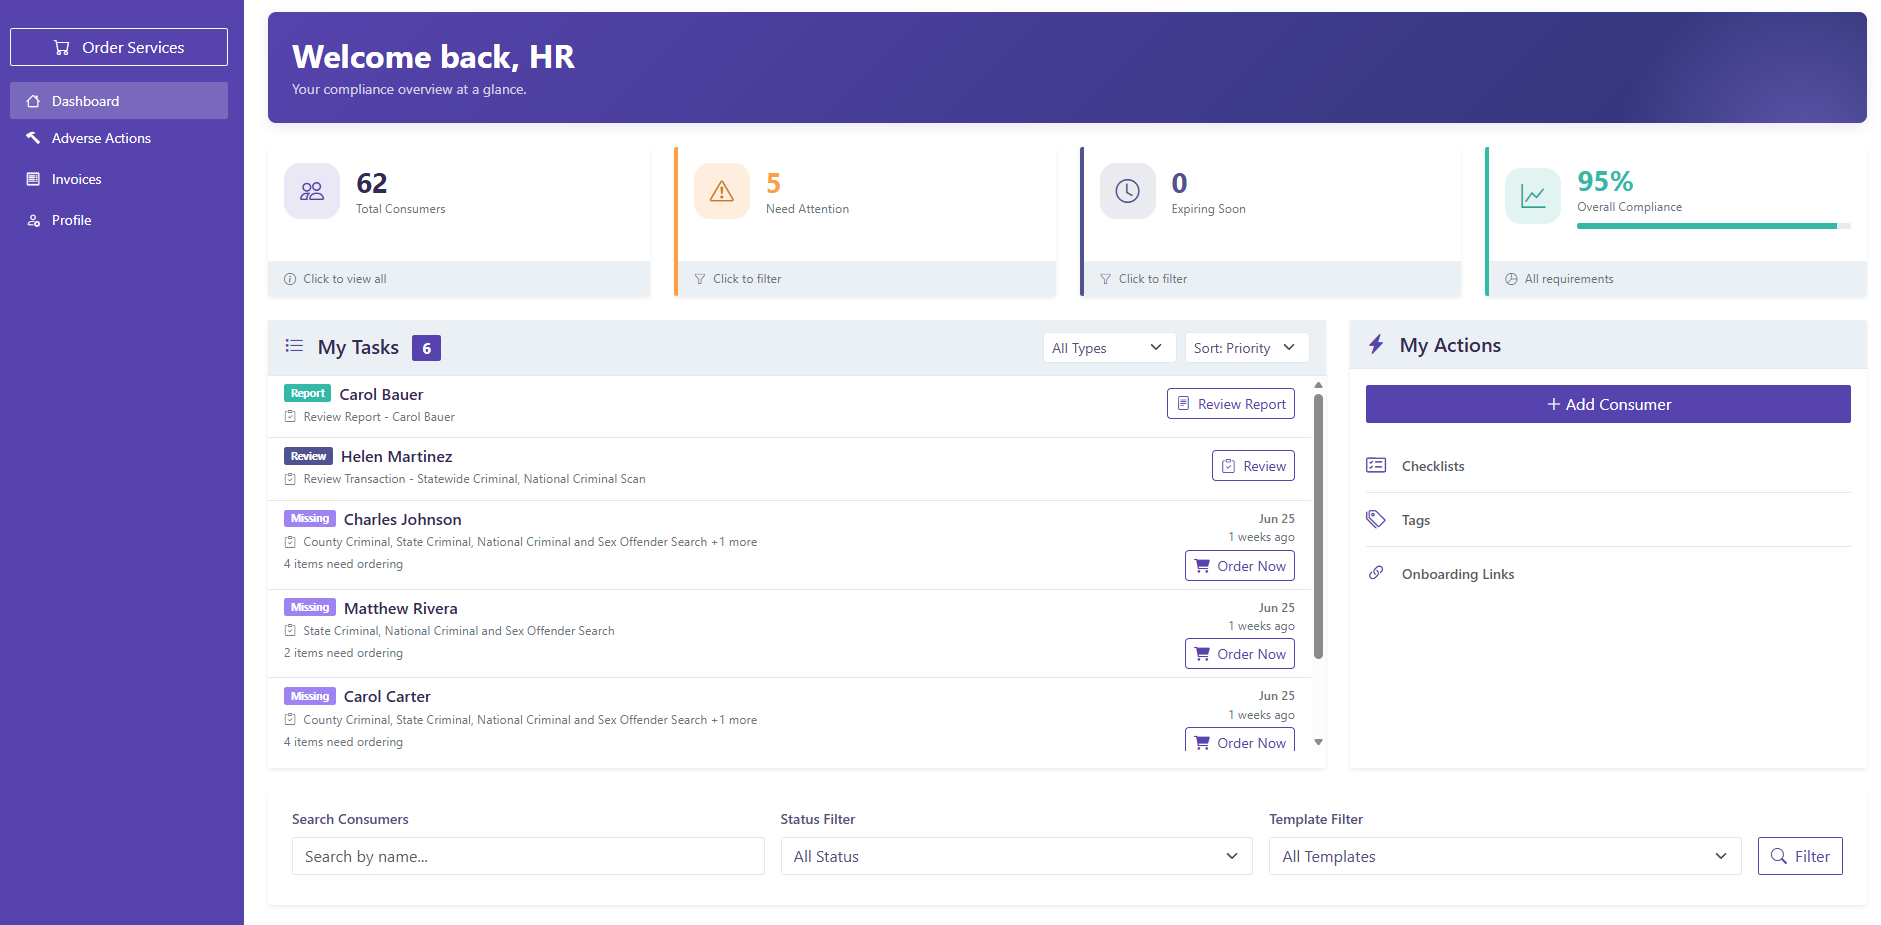Click the Profile user icon in sidebar
Image resolution: width=1881 pixels, height=925 pixels.
[x=33, y=220]
